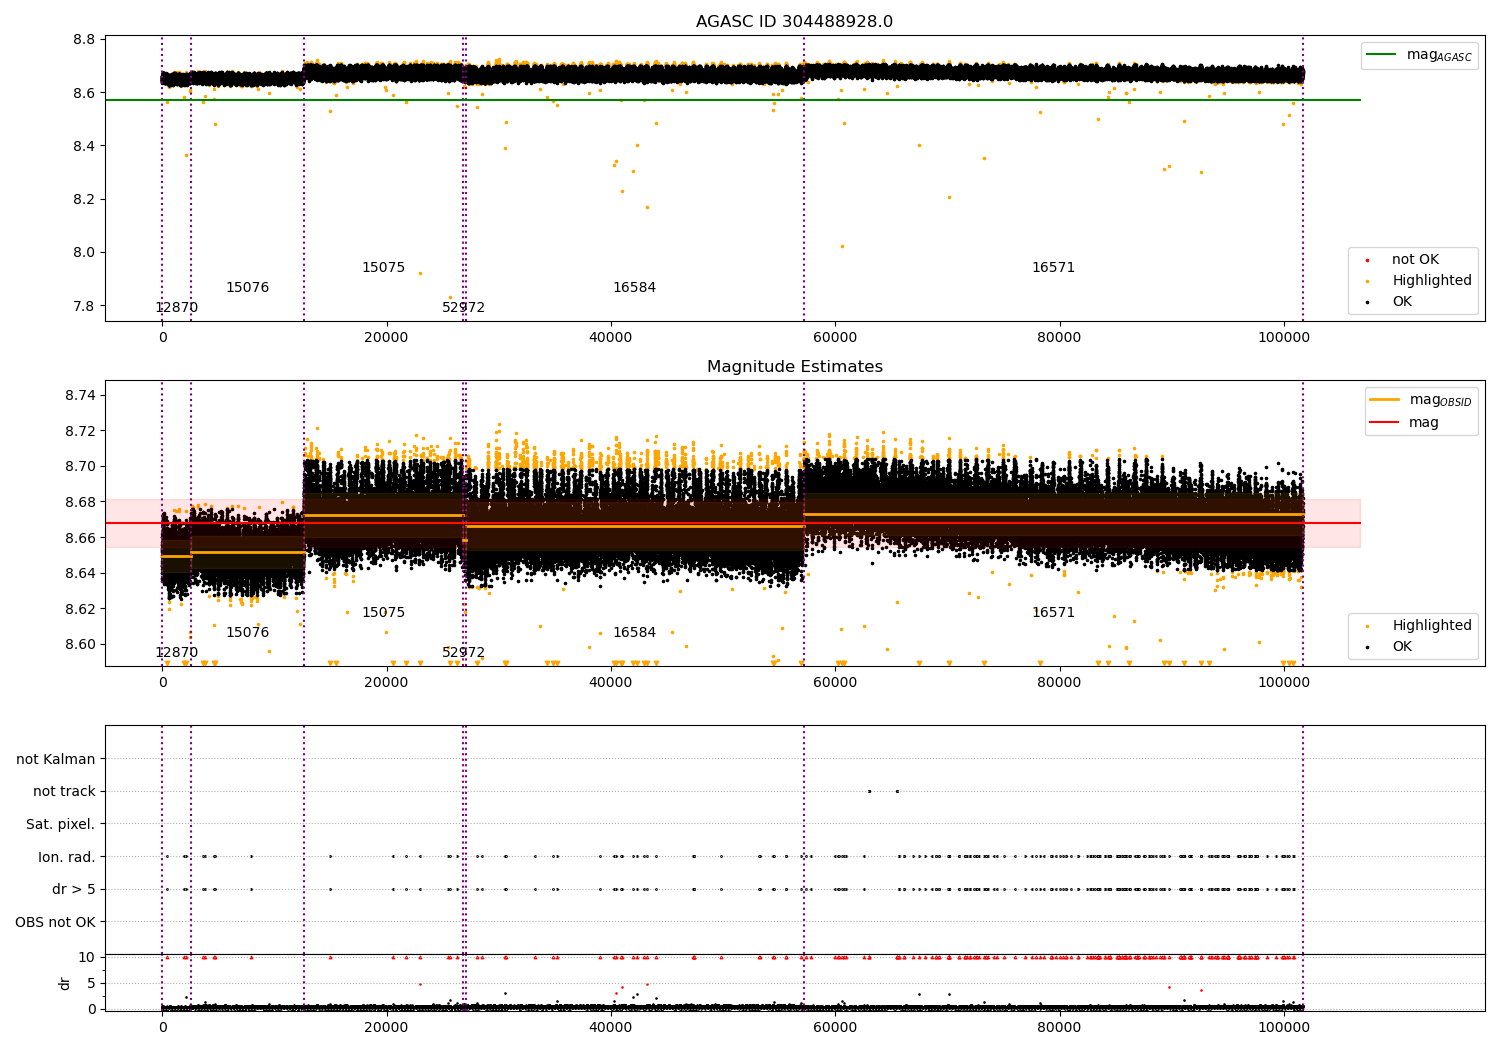Image resolution: width=1500 pixels, height=1050 pixels.
Task: Click the 5 tick on the dr axis
Action: tap(91, 983)
